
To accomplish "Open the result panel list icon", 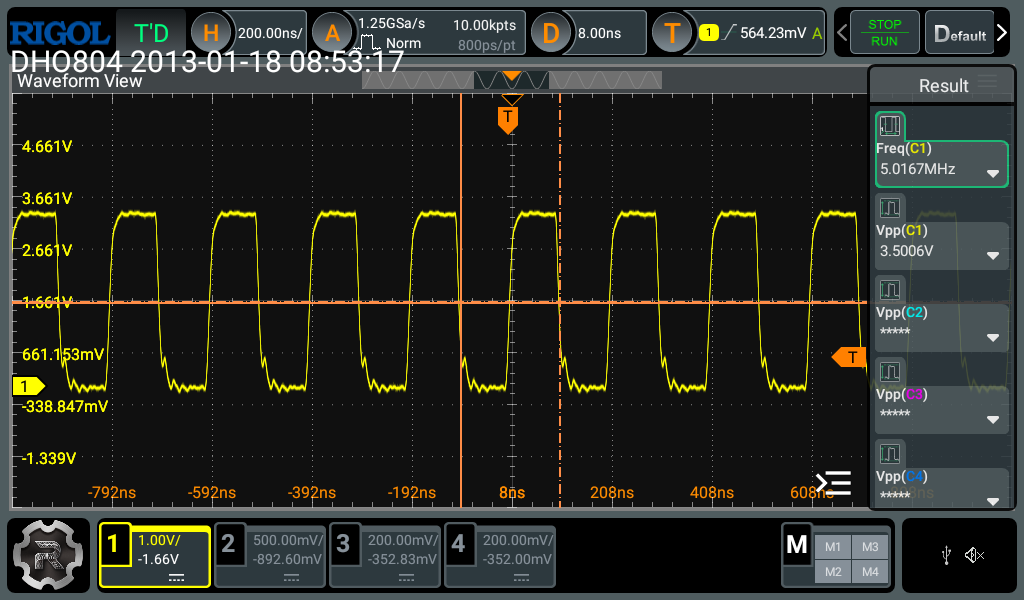I will [833, 484].
